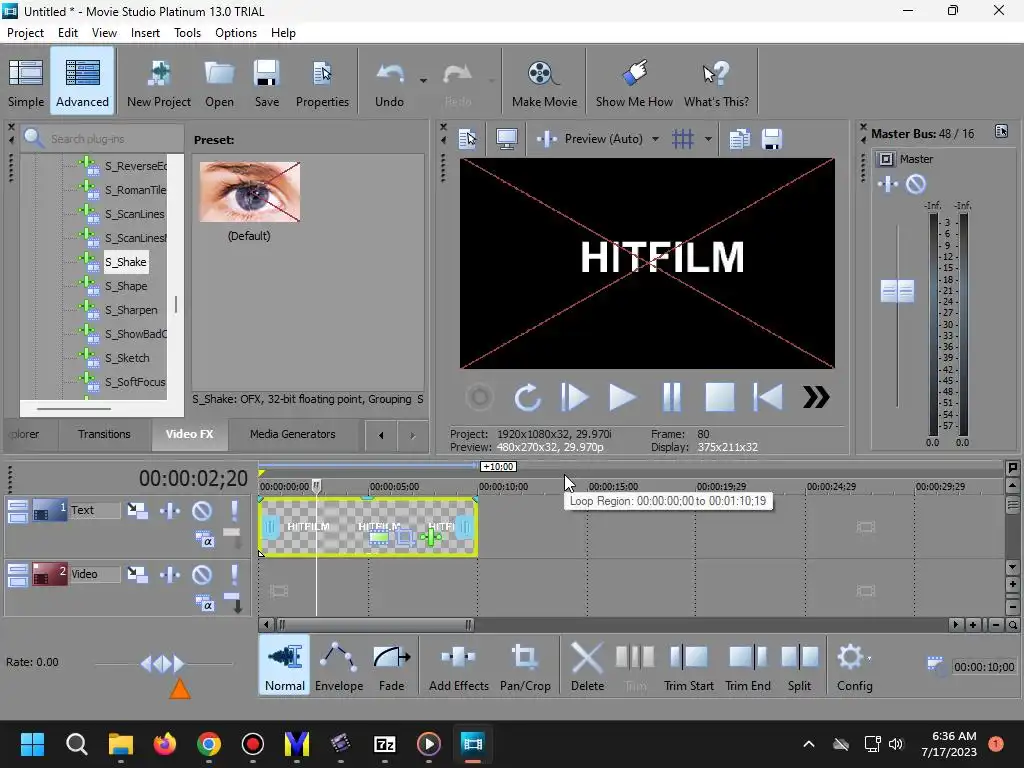Click the timeline horizontal scrollbar

coord(376,625)
